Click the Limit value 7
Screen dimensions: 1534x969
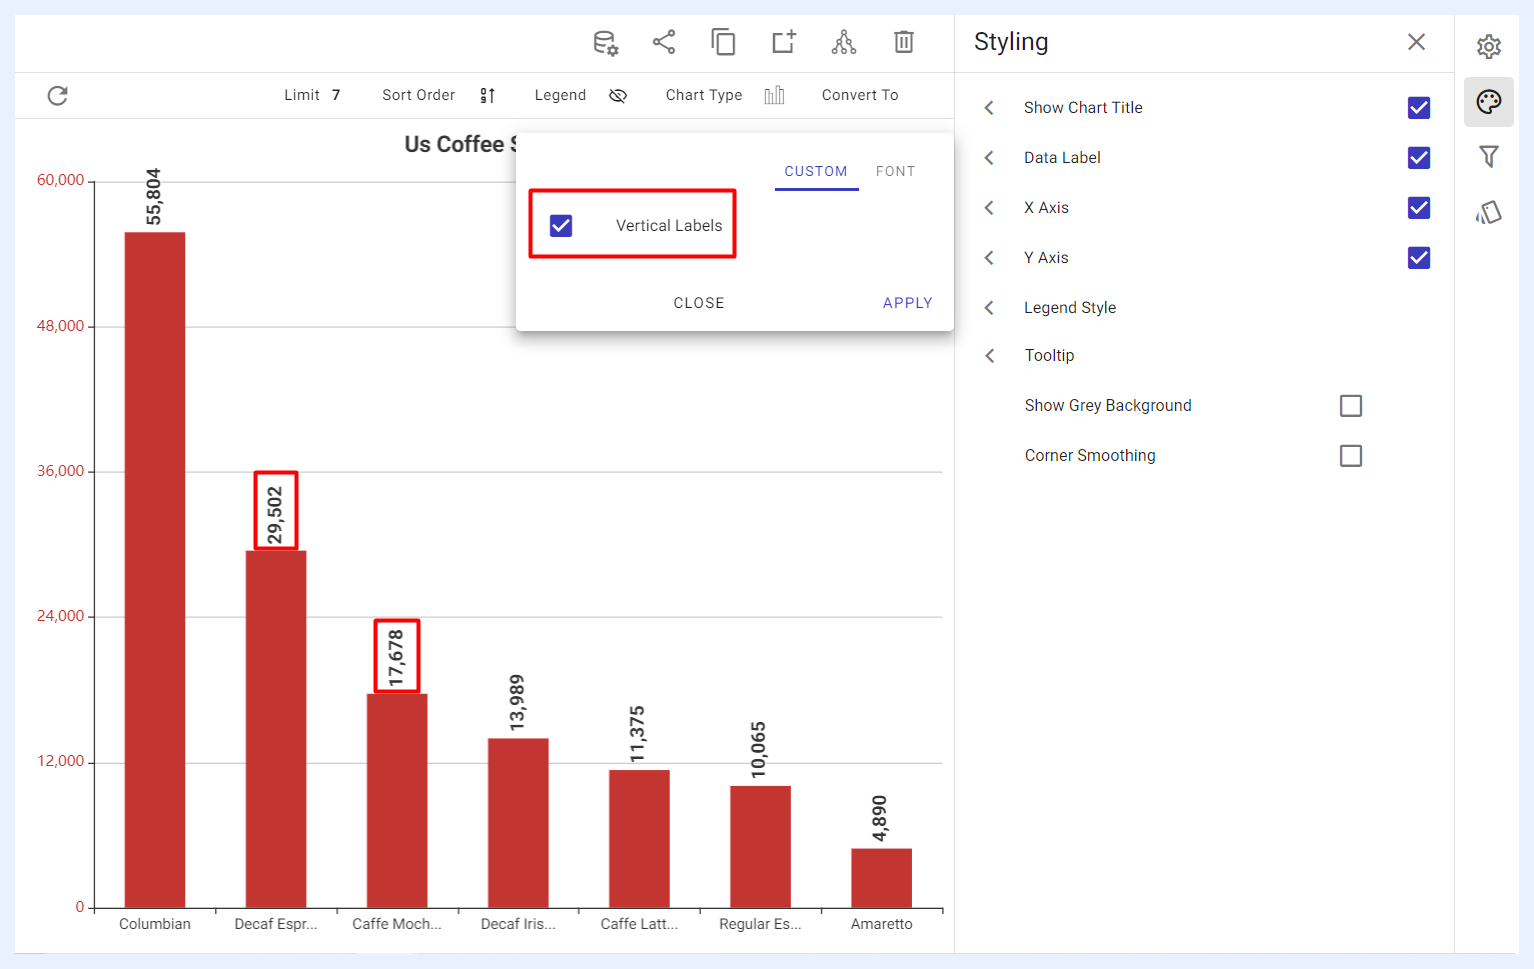[336, 95]
